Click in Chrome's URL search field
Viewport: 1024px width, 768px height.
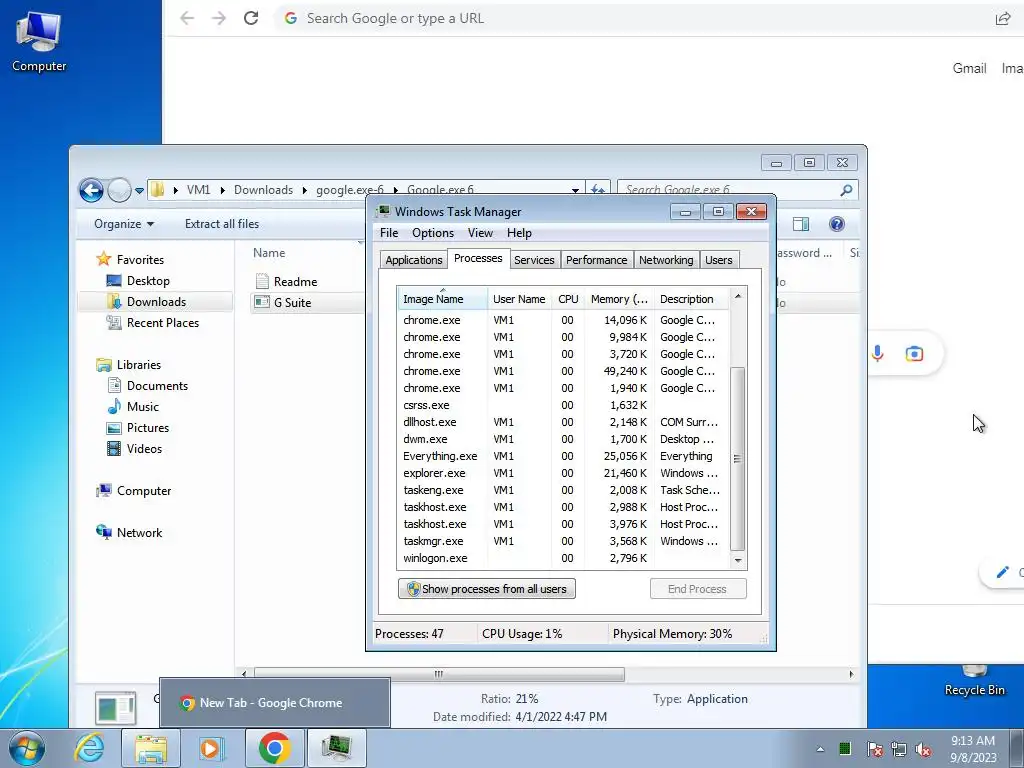pos(627,18)
